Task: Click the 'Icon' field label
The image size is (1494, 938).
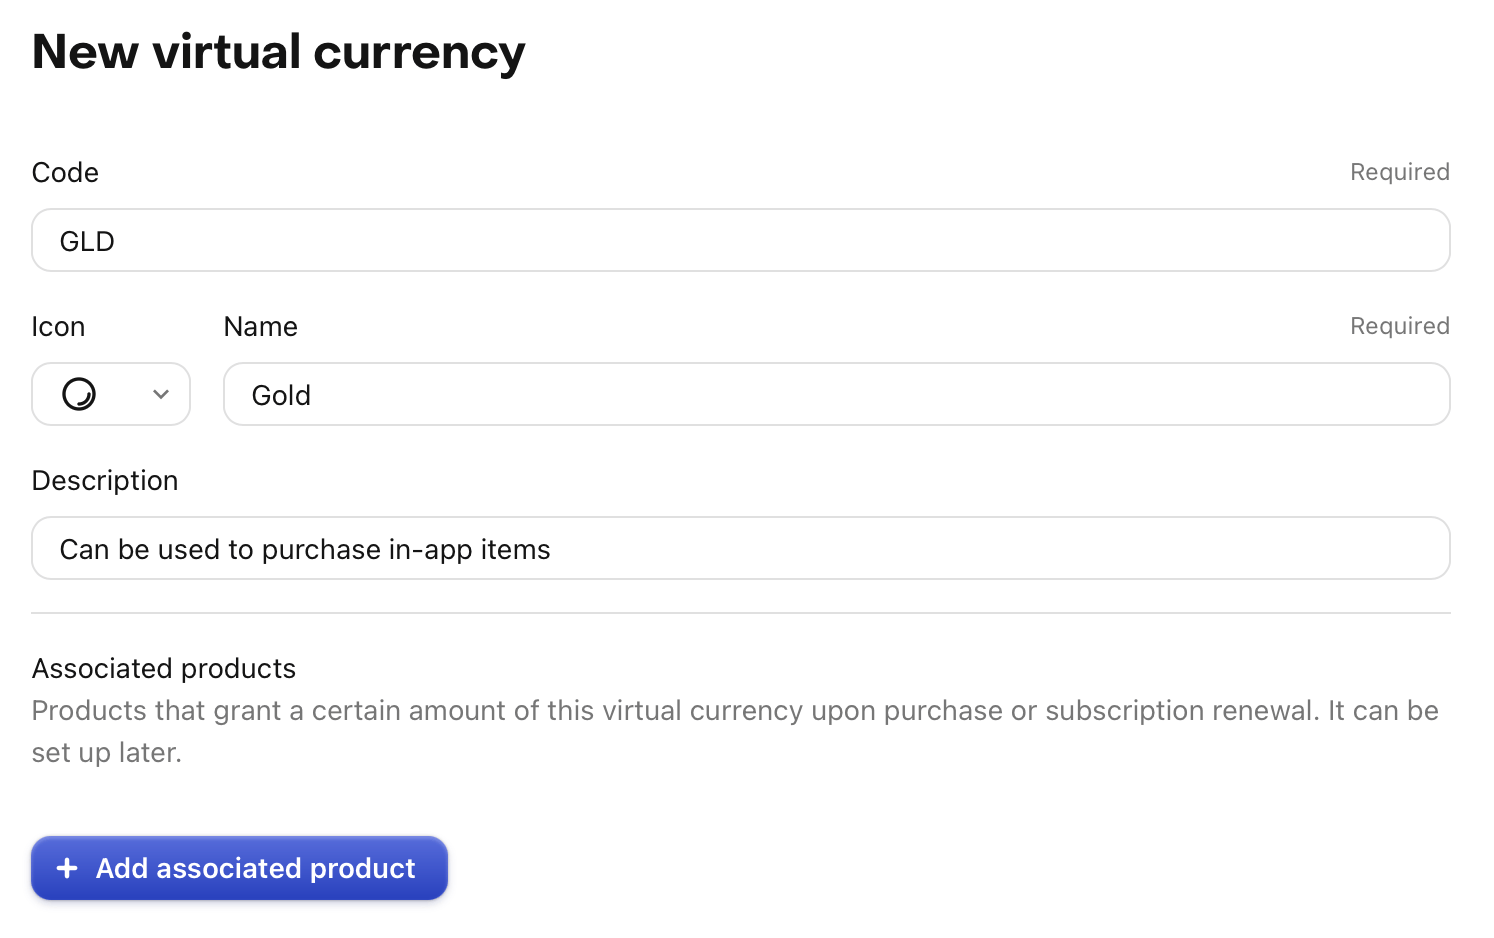Action: pos(58,327)
